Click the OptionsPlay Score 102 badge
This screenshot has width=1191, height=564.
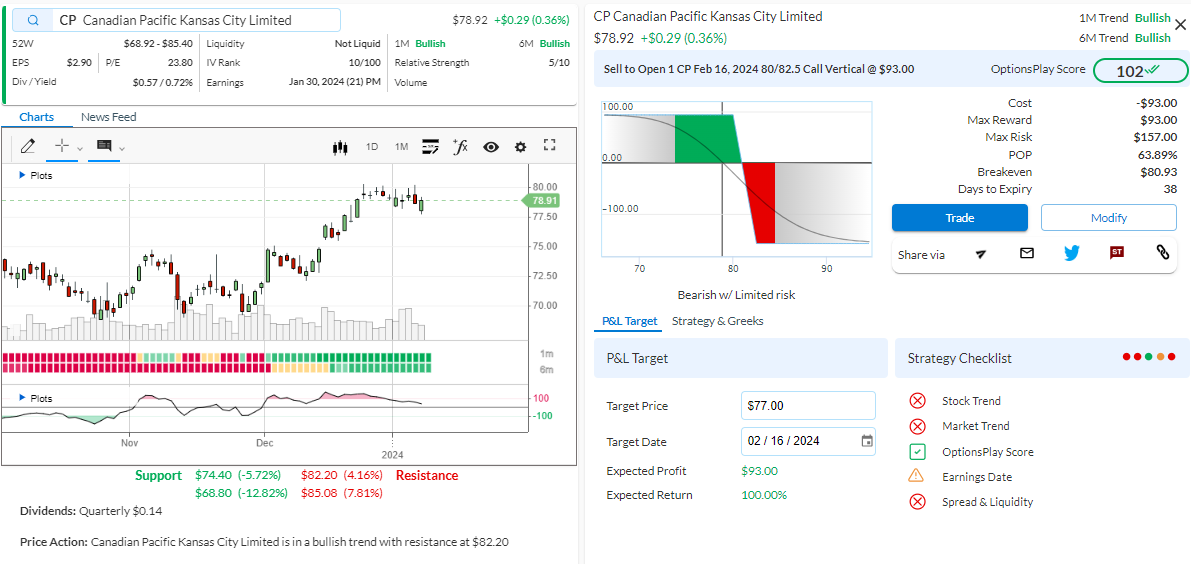[x=1139, y=71]
